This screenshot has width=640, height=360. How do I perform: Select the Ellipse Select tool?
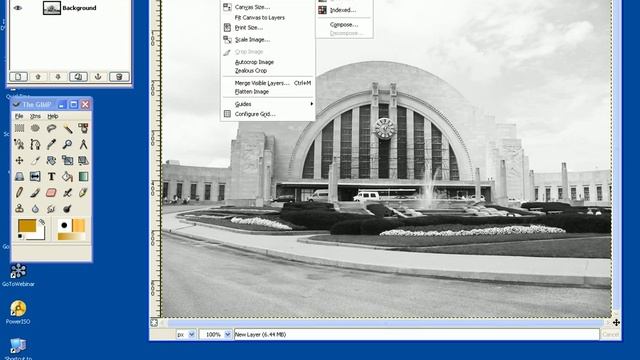(x=35, y=128)
